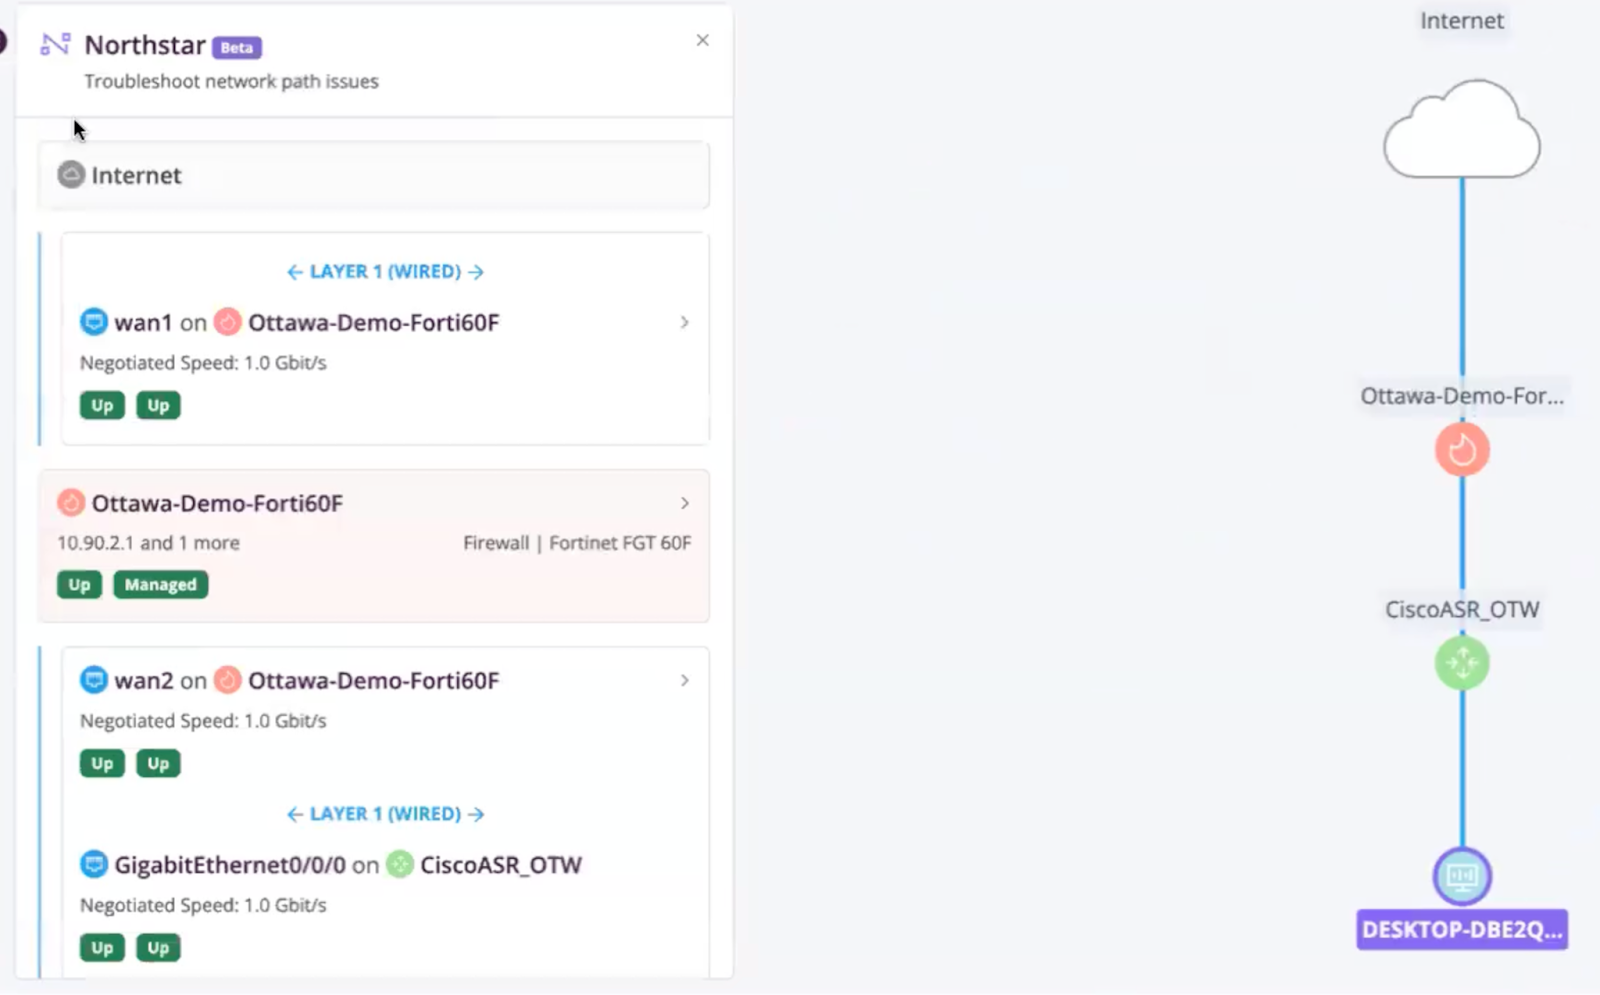Click the GigabitEthernet0/0/0 port icon

click(x=94, y=865)
